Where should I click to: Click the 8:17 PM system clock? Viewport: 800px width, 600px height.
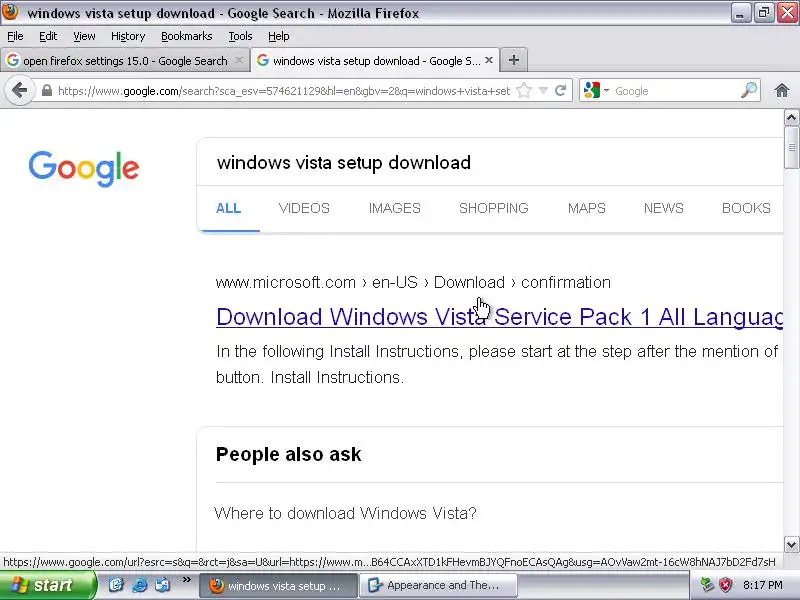pos(763,585)
